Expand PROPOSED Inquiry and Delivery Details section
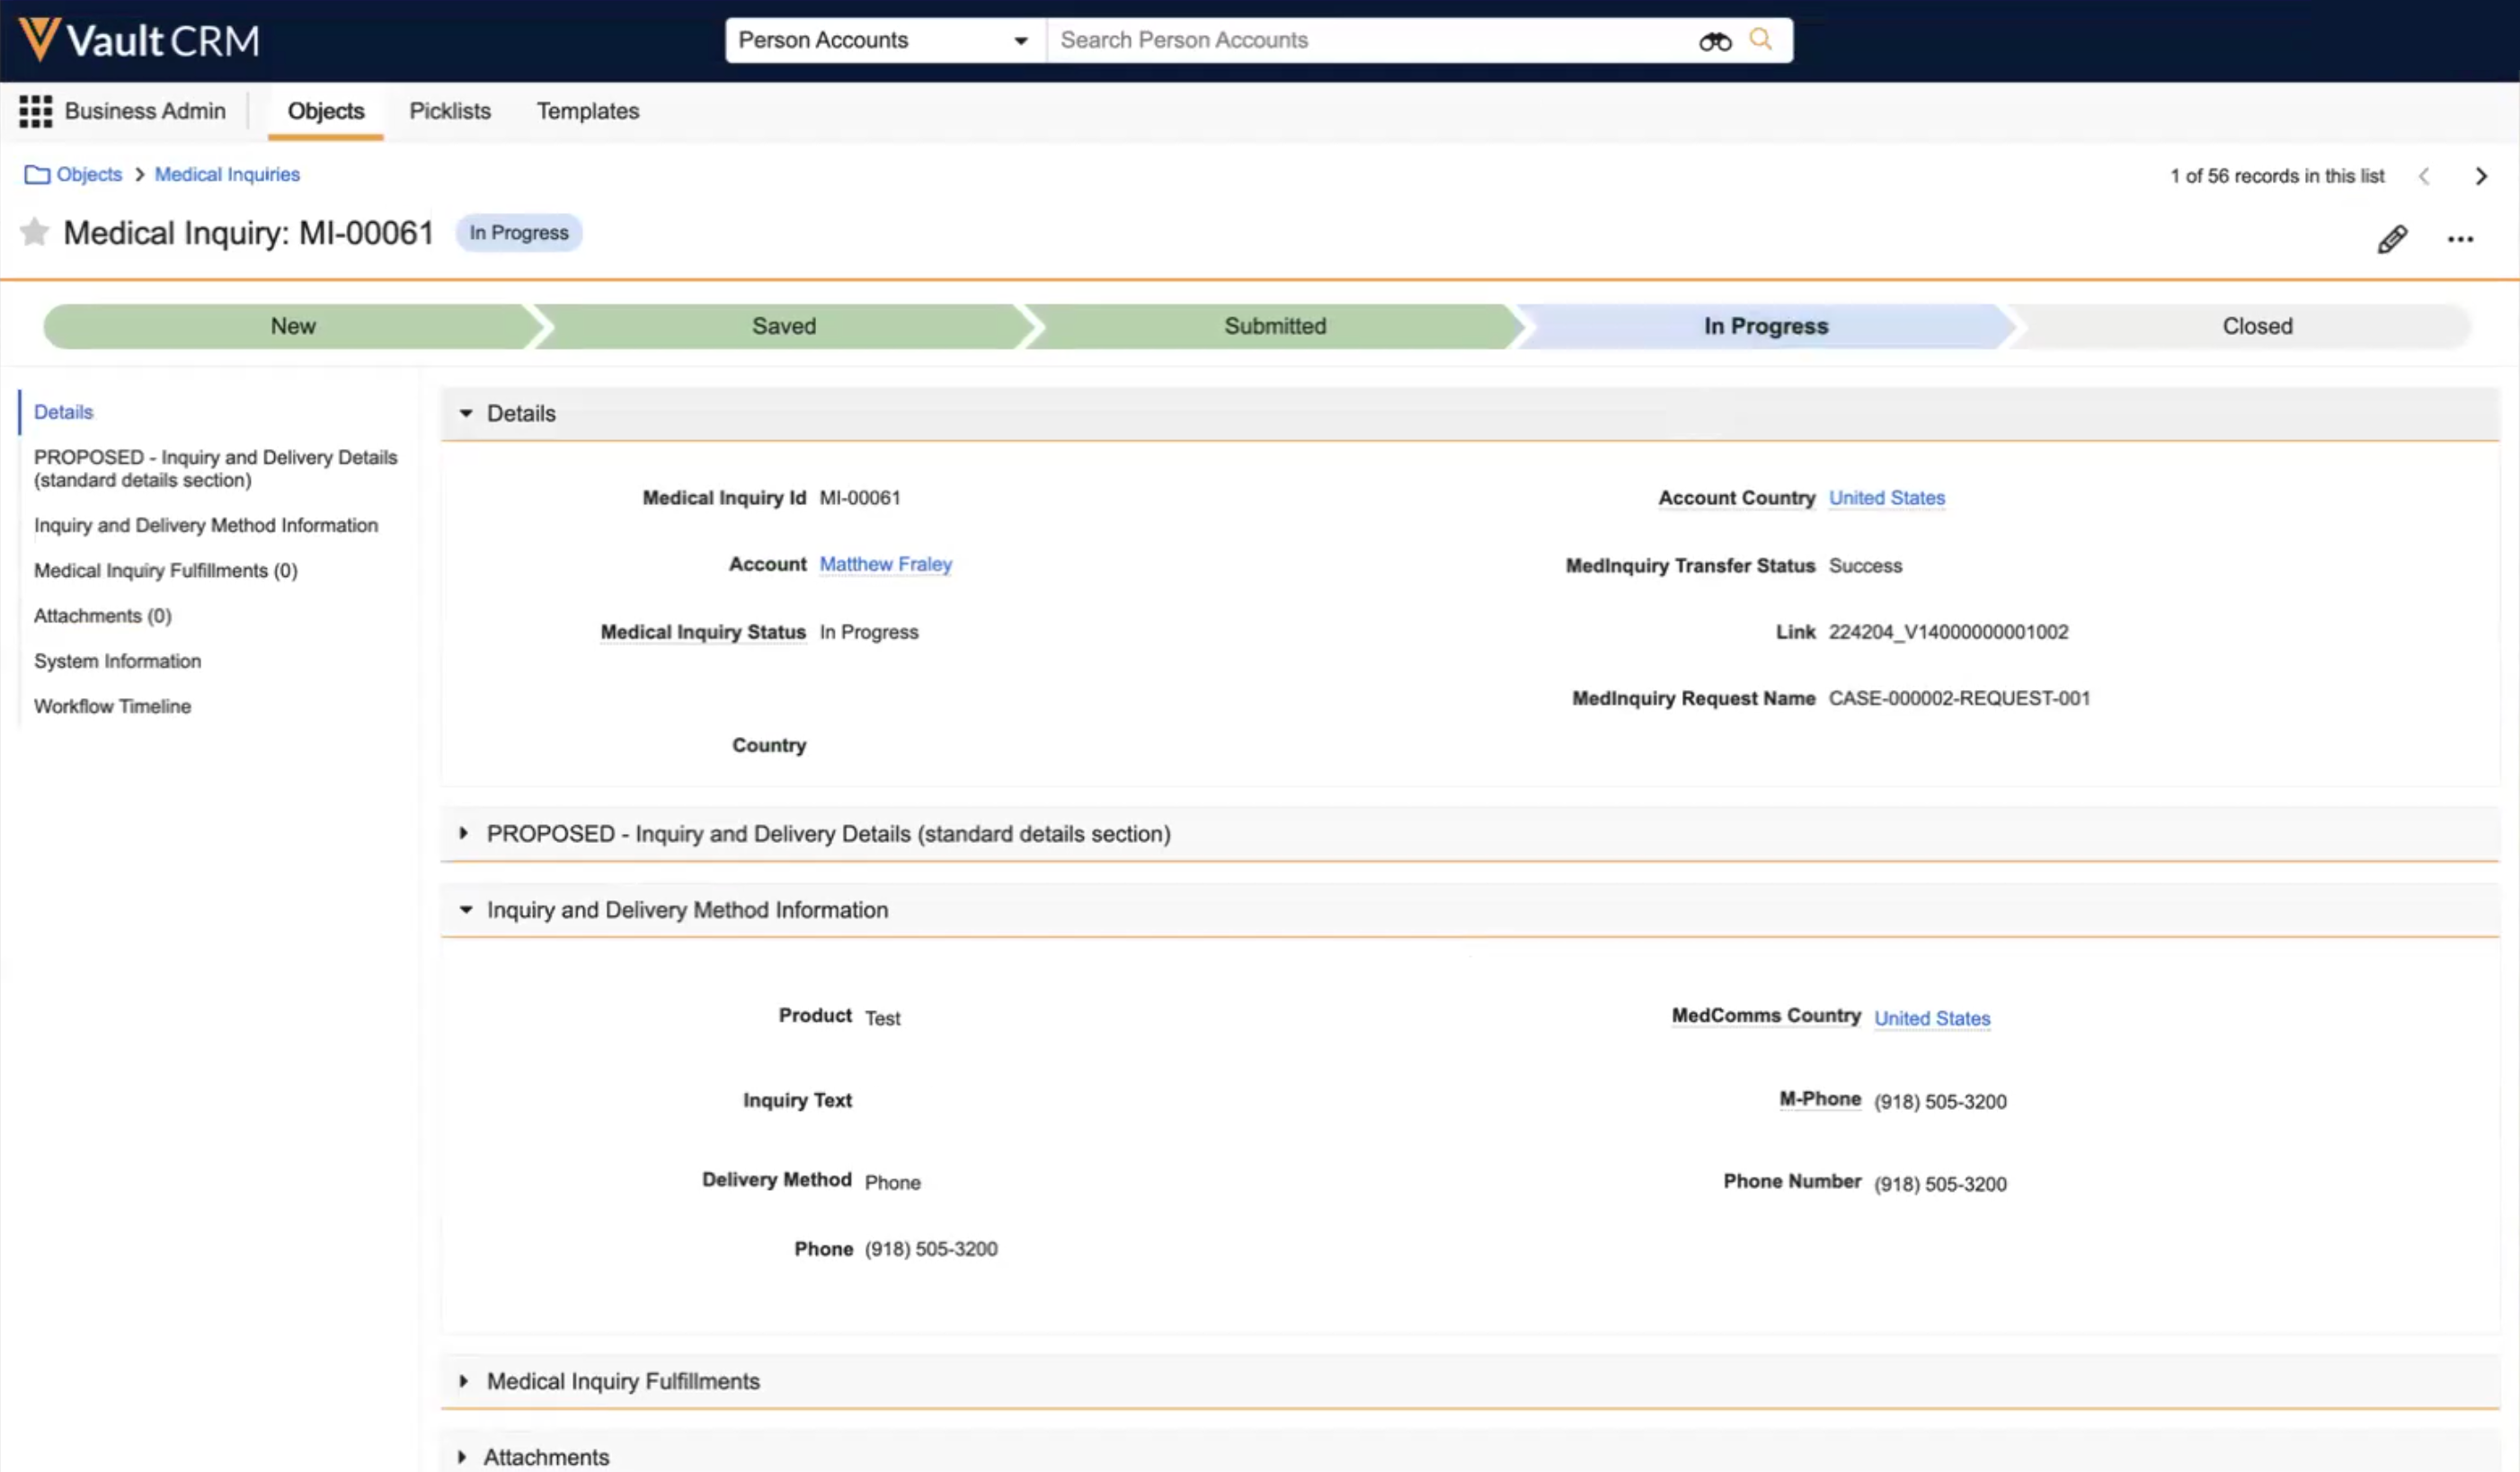 (x=464, y=833)
